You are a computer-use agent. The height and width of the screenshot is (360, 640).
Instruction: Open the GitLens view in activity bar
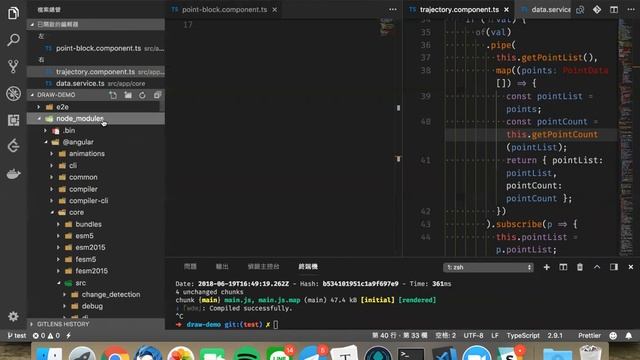tap(13, 146)
